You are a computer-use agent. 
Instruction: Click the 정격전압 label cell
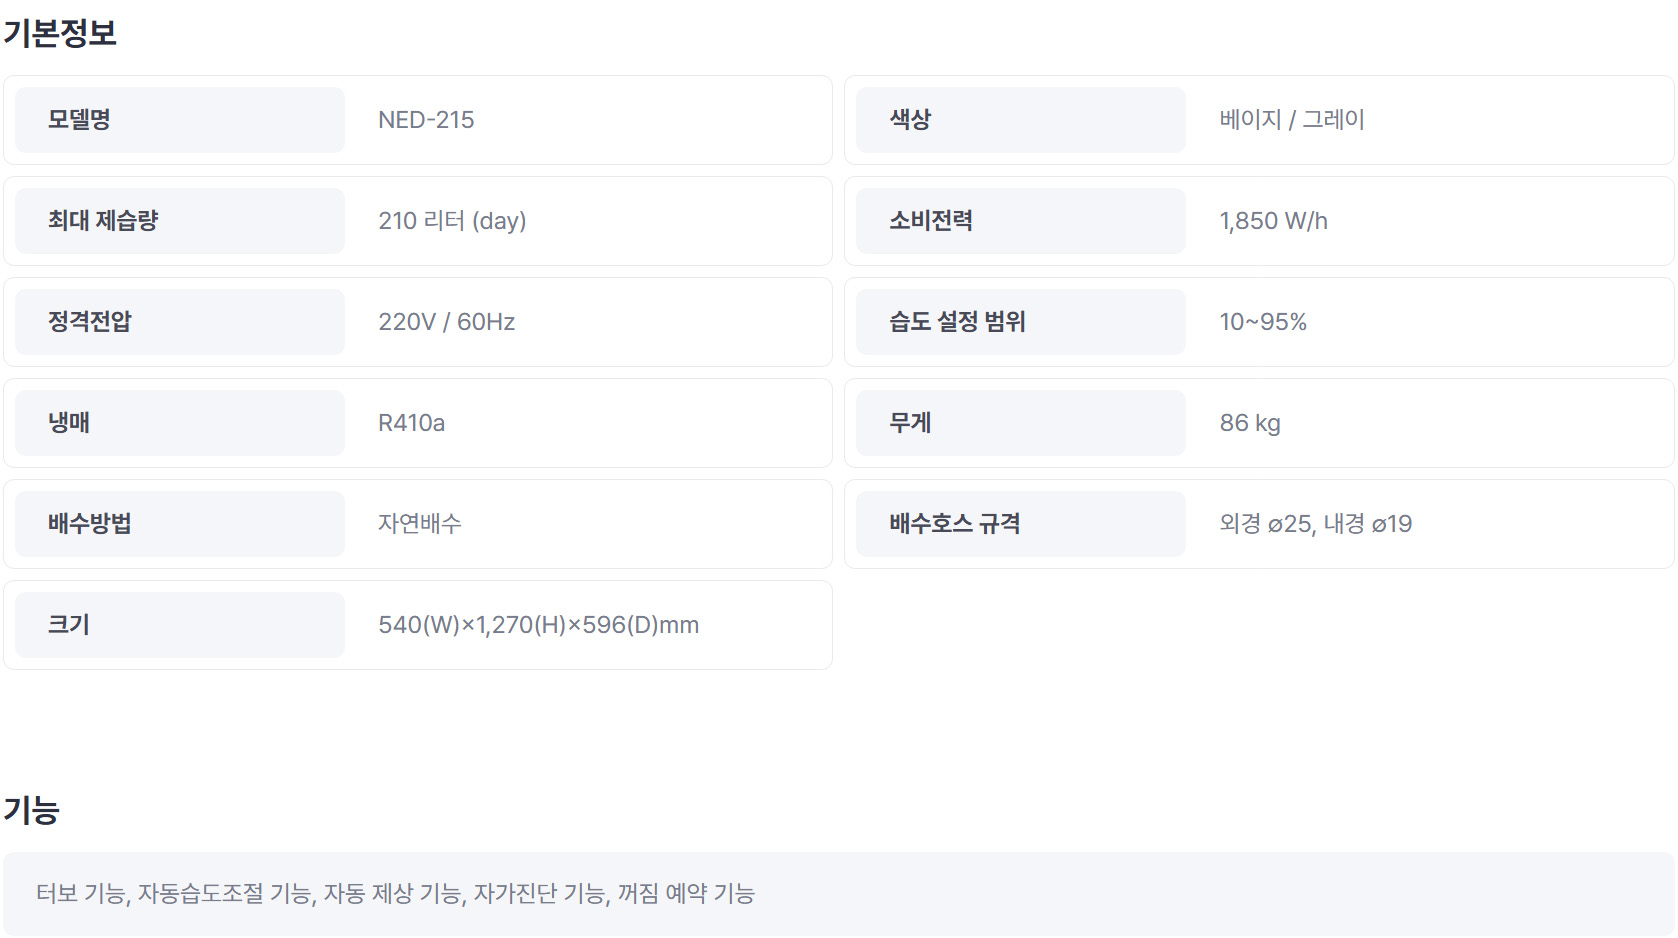click(179, 322)
